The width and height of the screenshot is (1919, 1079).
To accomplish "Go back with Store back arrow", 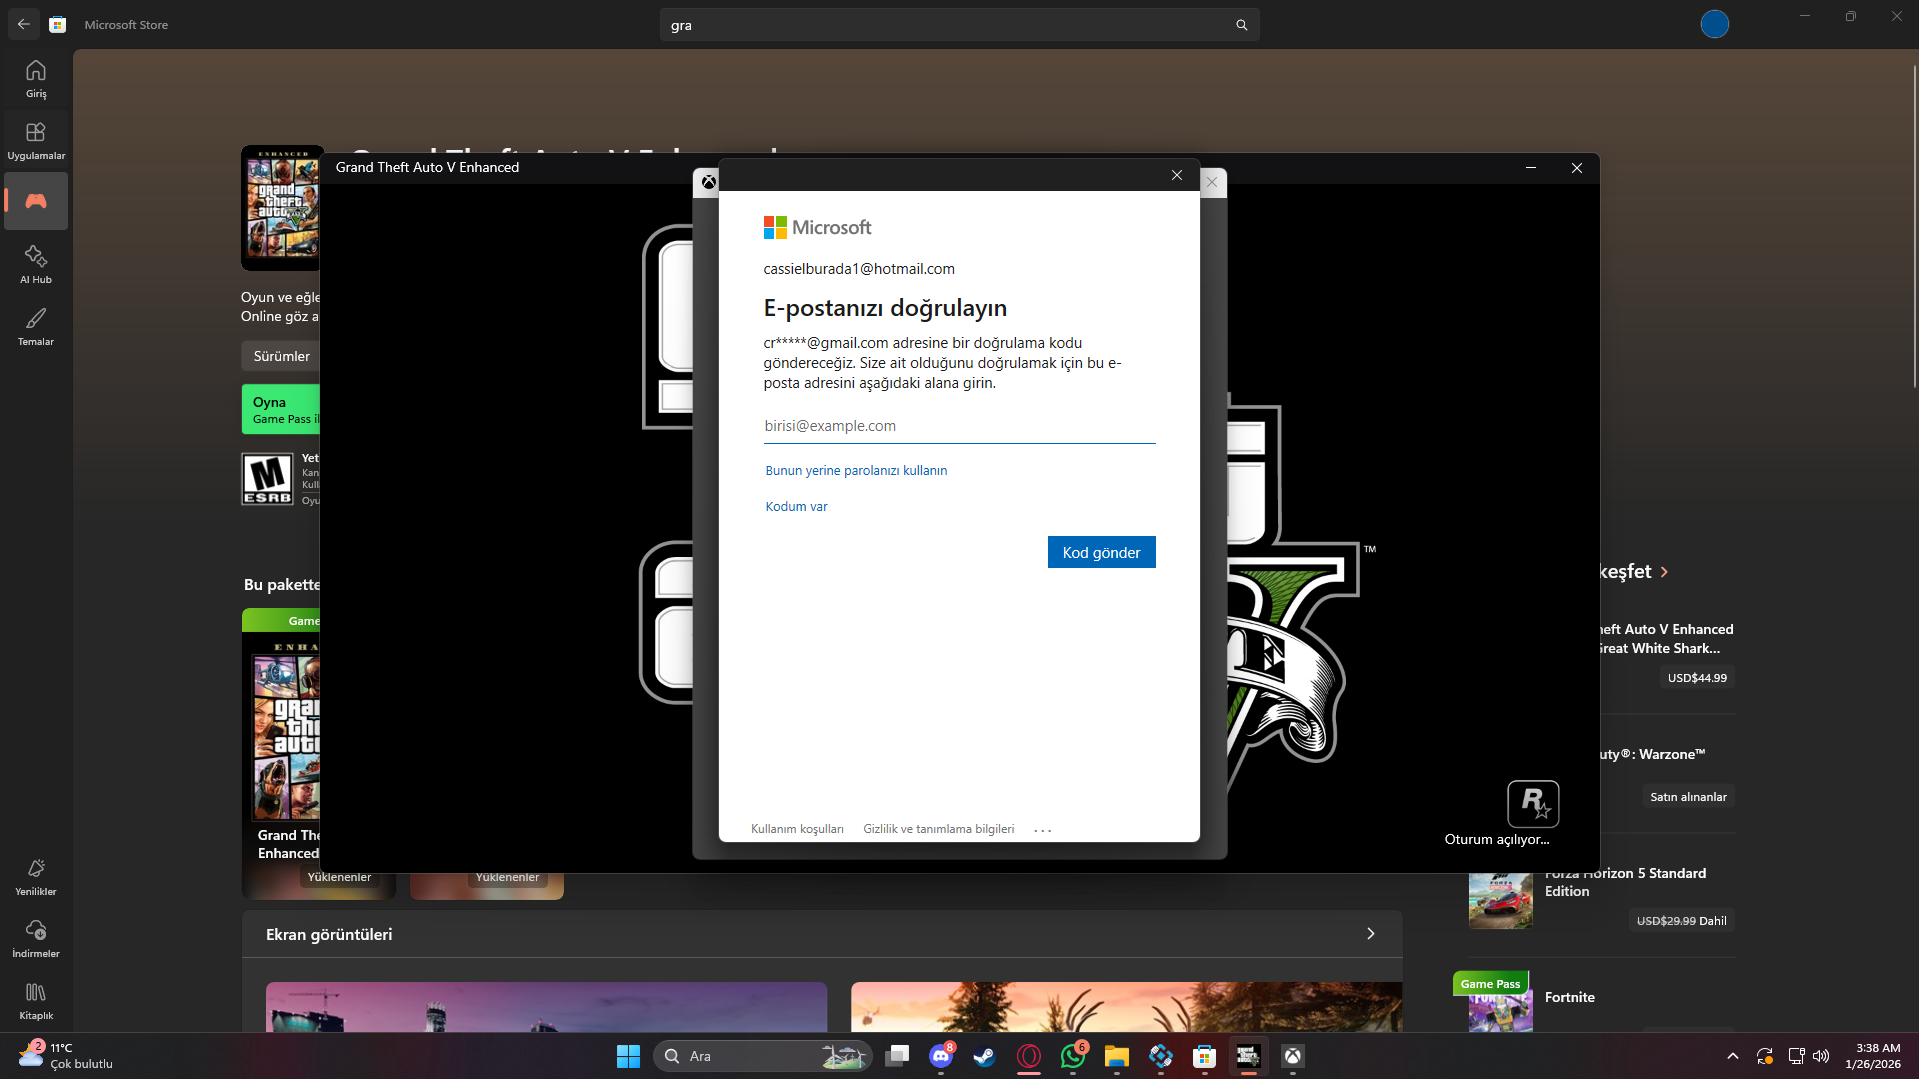I will (x=24, y=24).
